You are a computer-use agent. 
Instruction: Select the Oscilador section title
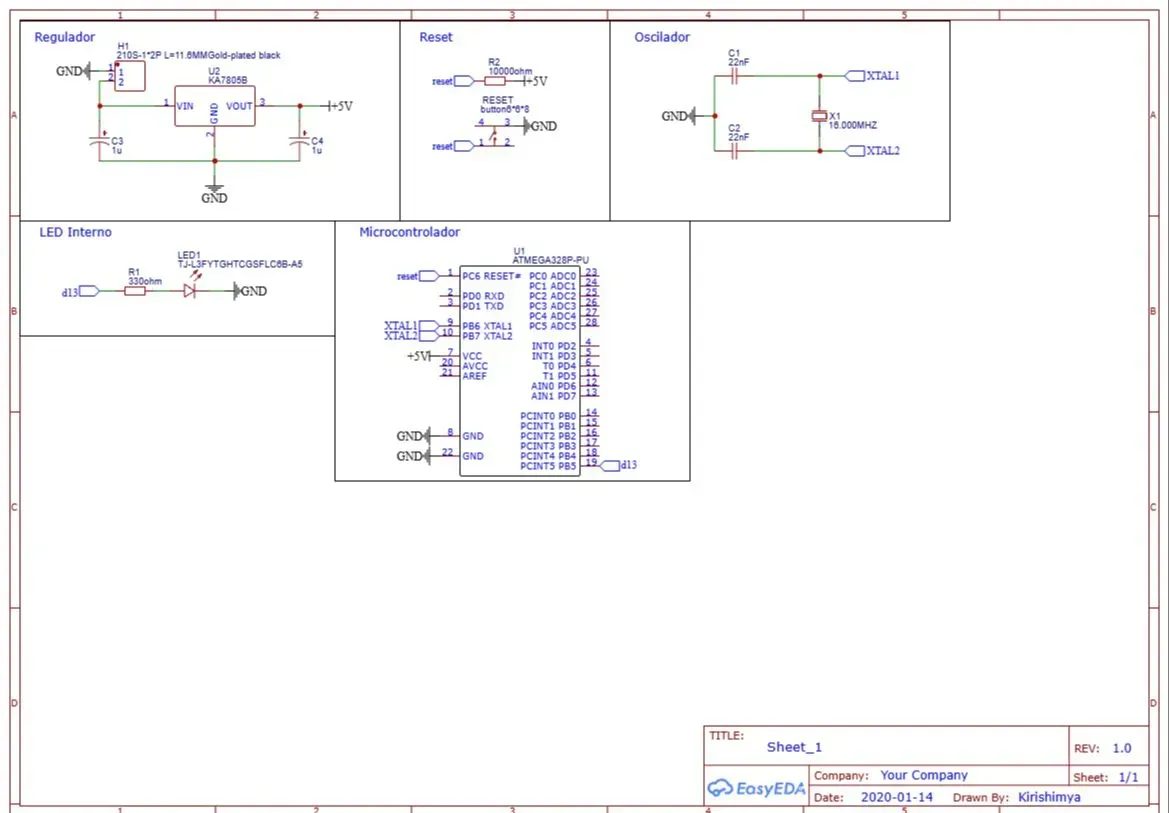(662, 37)
